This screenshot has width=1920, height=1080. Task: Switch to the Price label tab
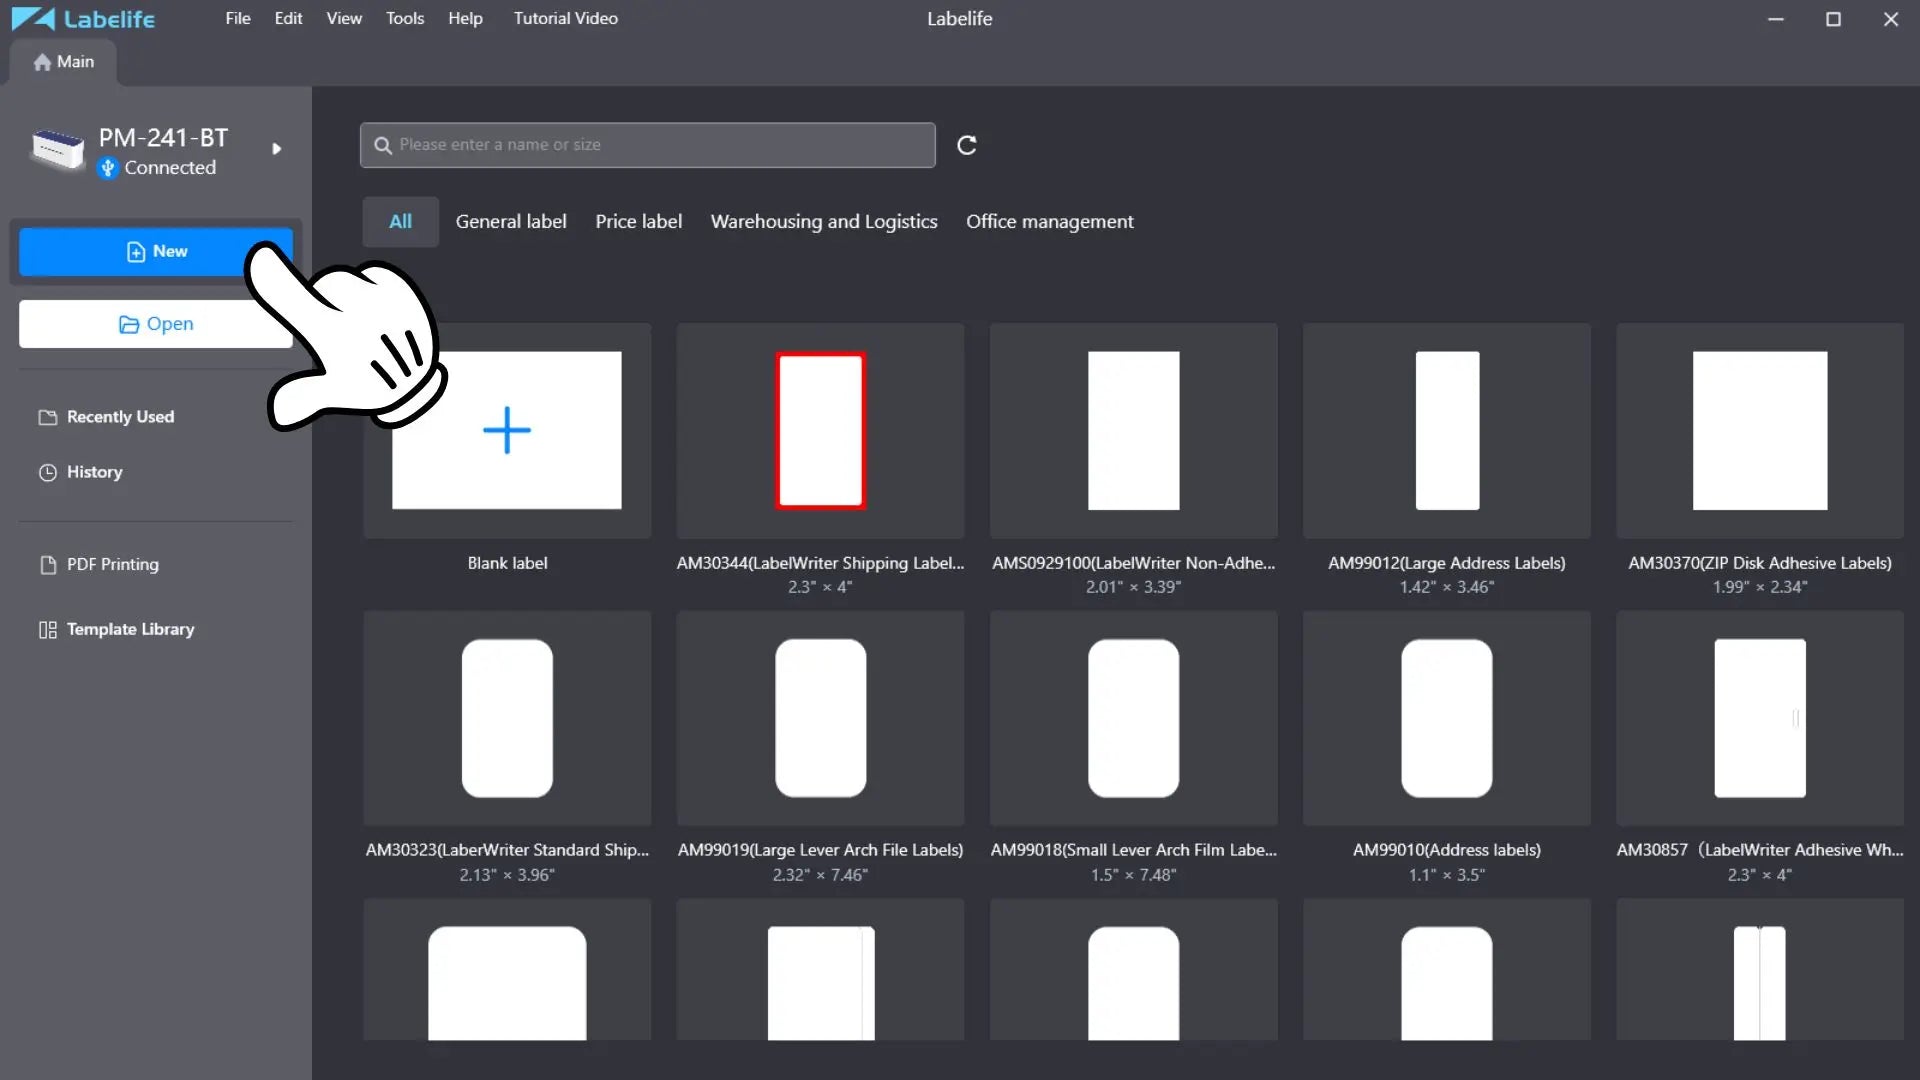click(638, 222)
